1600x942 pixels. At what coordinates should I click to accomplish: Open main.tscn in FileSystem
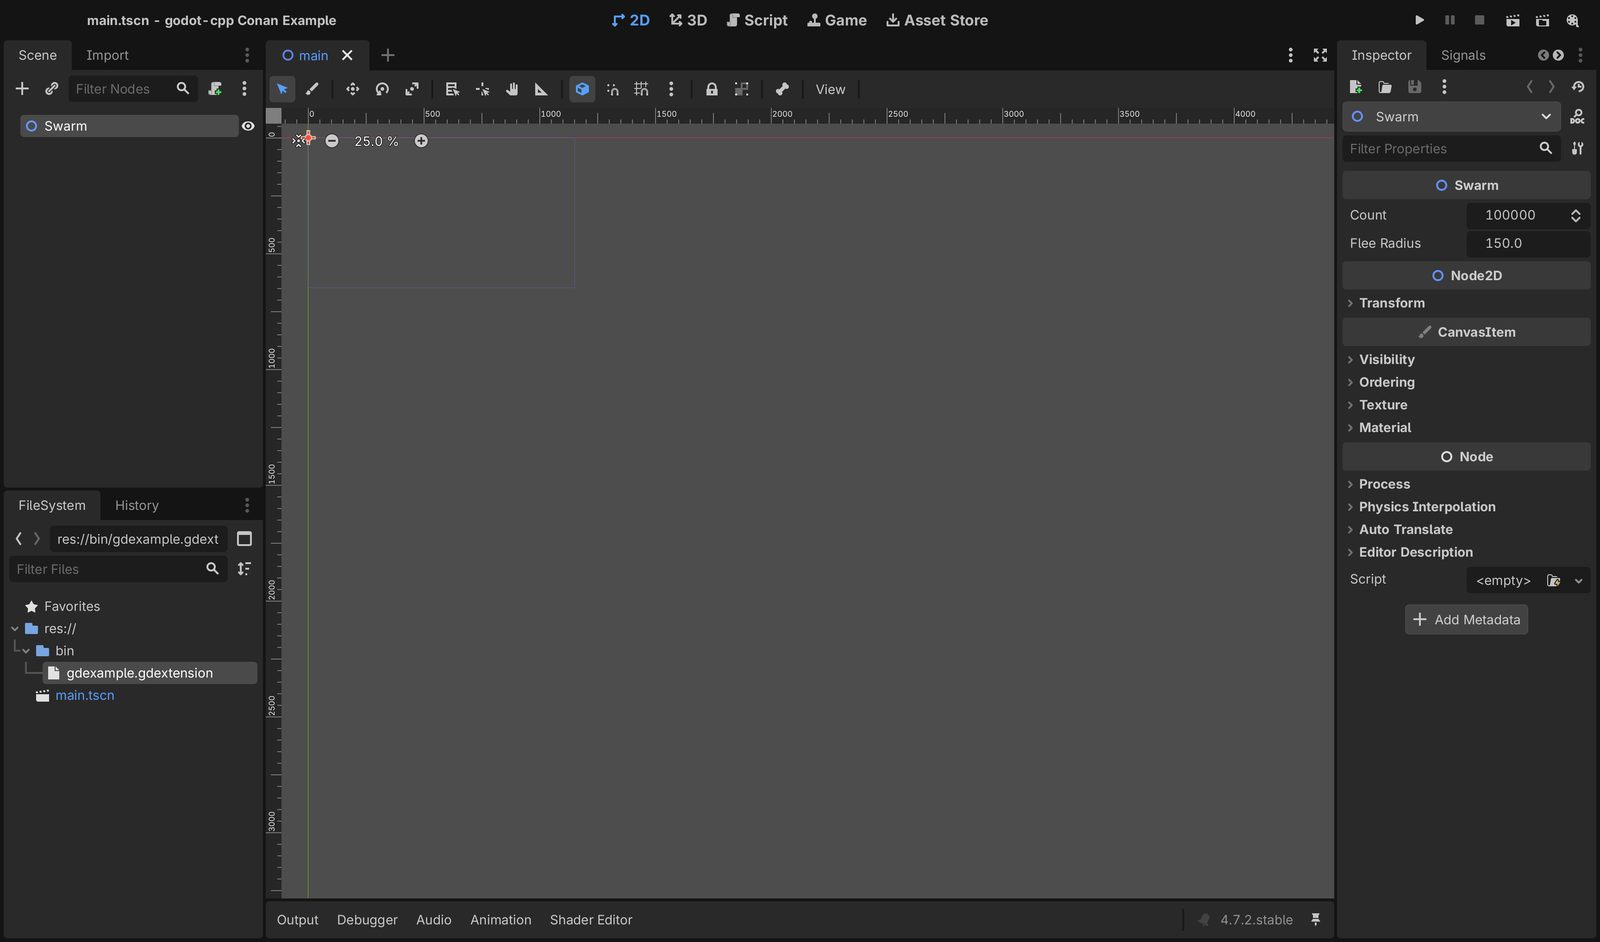(84, 695)
